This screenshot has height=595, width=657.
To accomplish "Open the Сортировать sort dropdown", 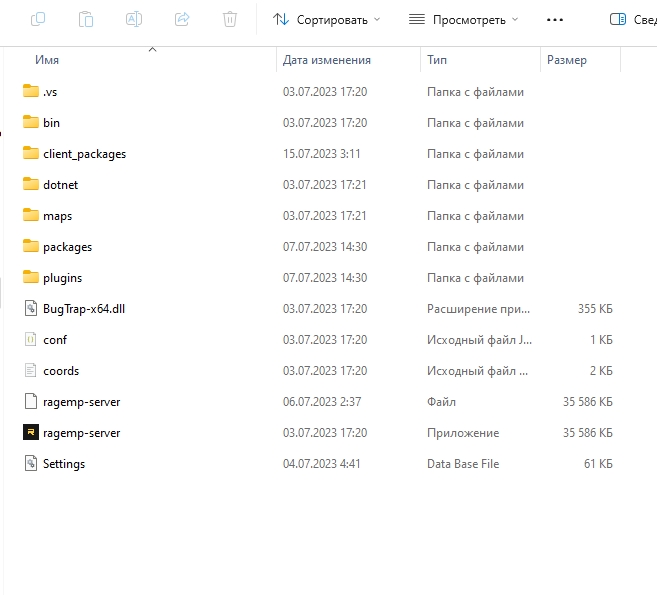I will (x=327, y=19).
